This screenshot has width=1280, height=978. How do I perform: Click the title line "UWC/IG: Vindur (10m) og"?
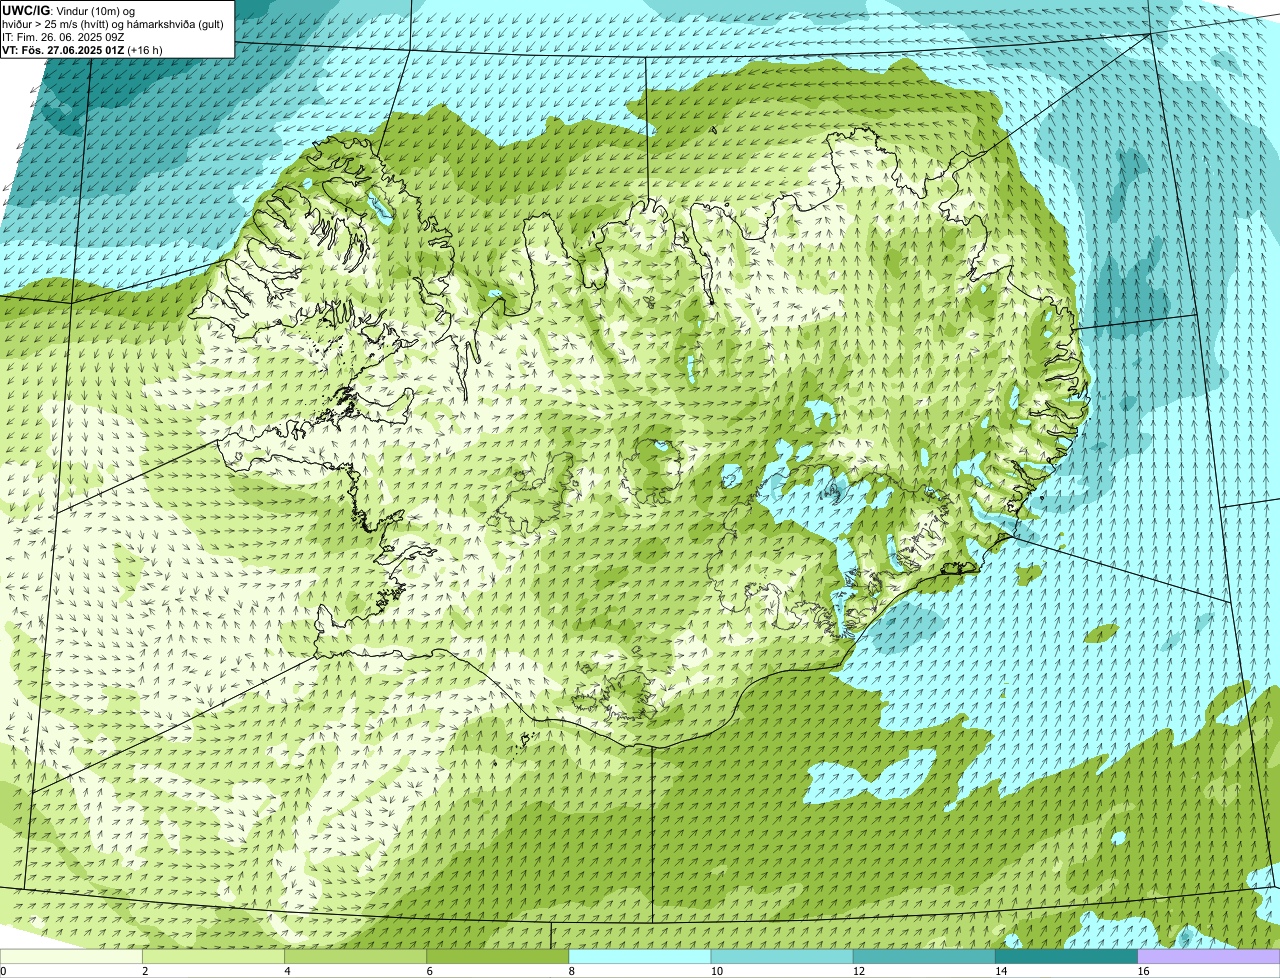tap(68, 10)
